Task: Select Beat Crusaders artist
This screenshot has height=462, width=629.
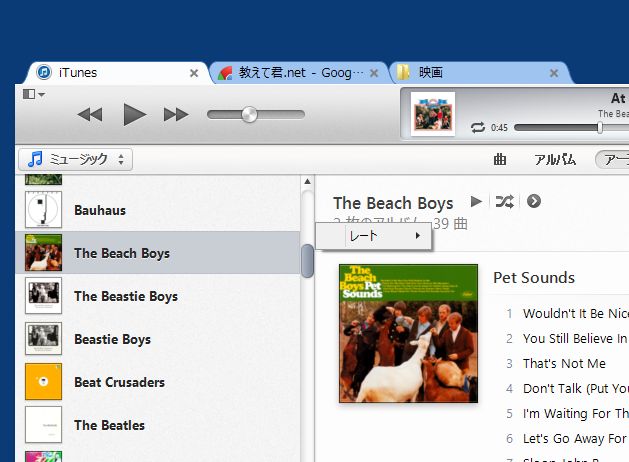Action: coord(158,381)
